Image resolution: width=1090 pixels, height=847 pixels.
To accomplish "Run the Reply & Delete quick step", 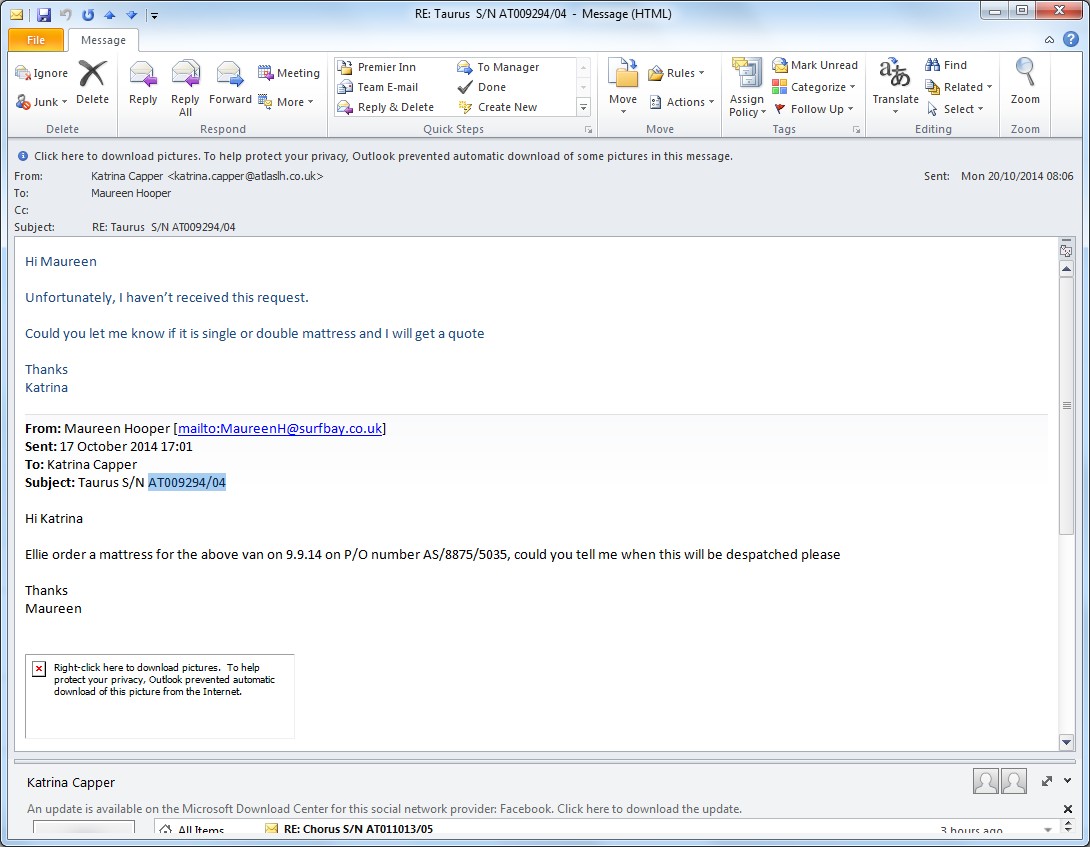I will pyautogui.click(x=386, y=107).
